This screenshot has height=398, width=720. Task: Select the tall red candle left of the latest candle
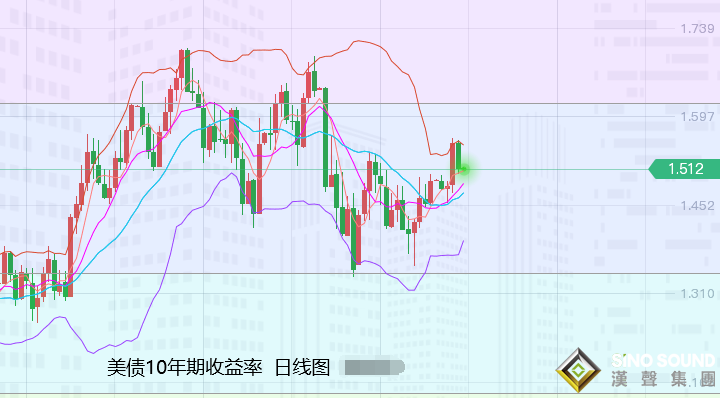tap(452, 163)
